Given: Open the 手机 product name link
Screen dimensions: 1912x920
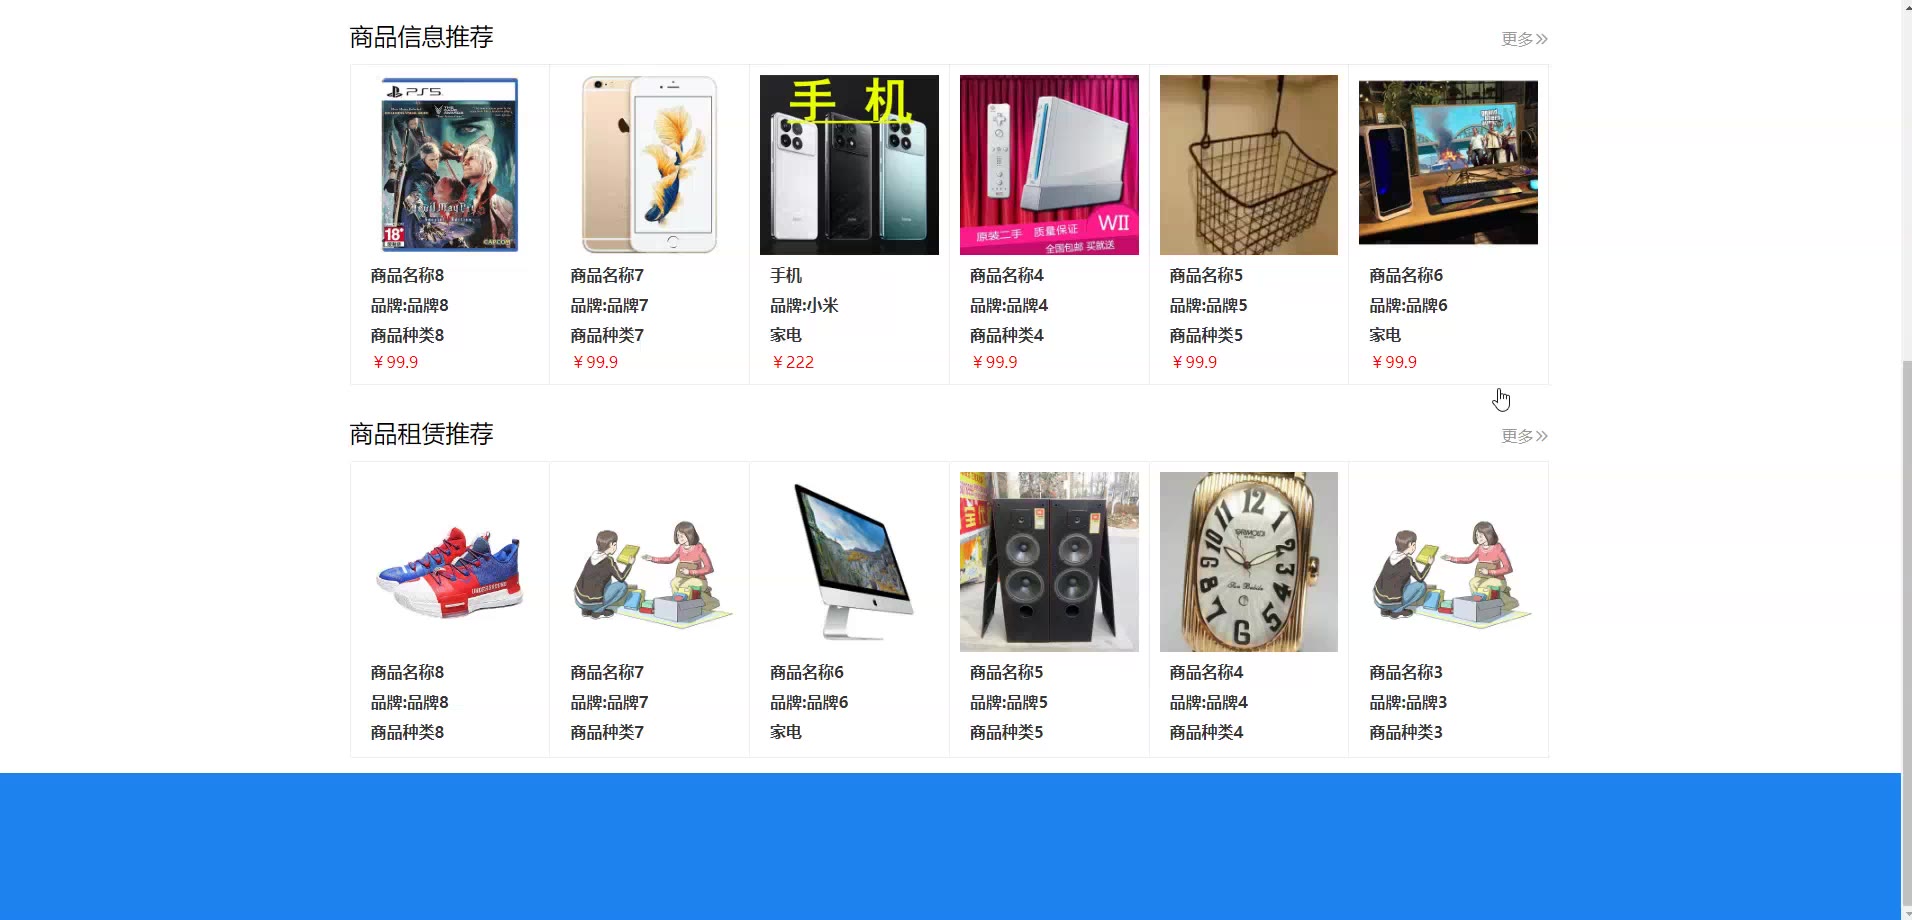Looking at the screenshot, I should coord(786,275).
